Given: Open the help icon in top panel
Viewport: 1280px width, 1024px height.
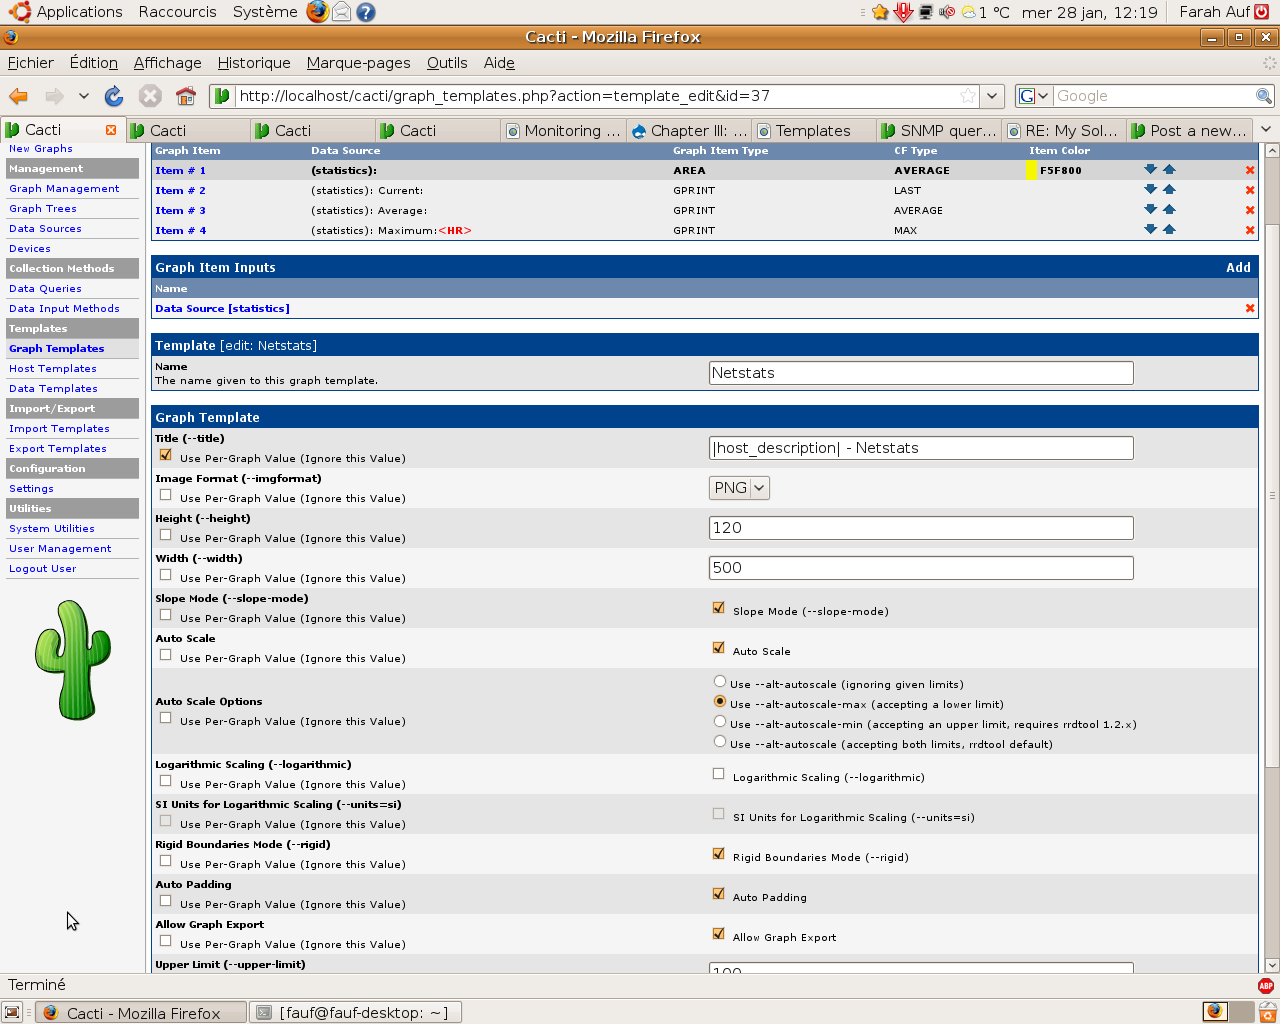Looking at the screenshot, I should click(x=366, y=12).
